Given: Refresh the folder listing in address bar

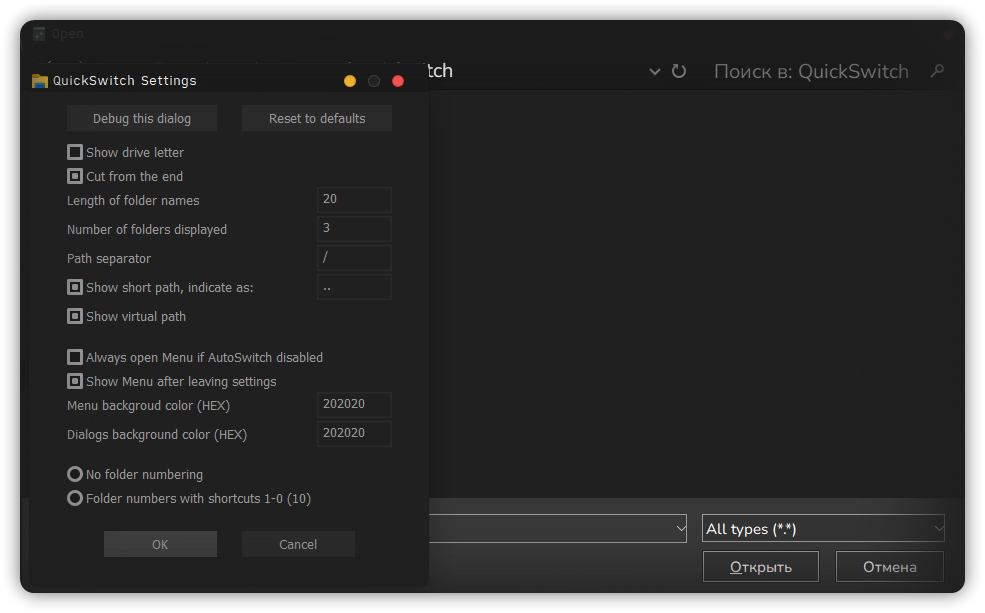Looking at the screenshot, I should 679,71.
